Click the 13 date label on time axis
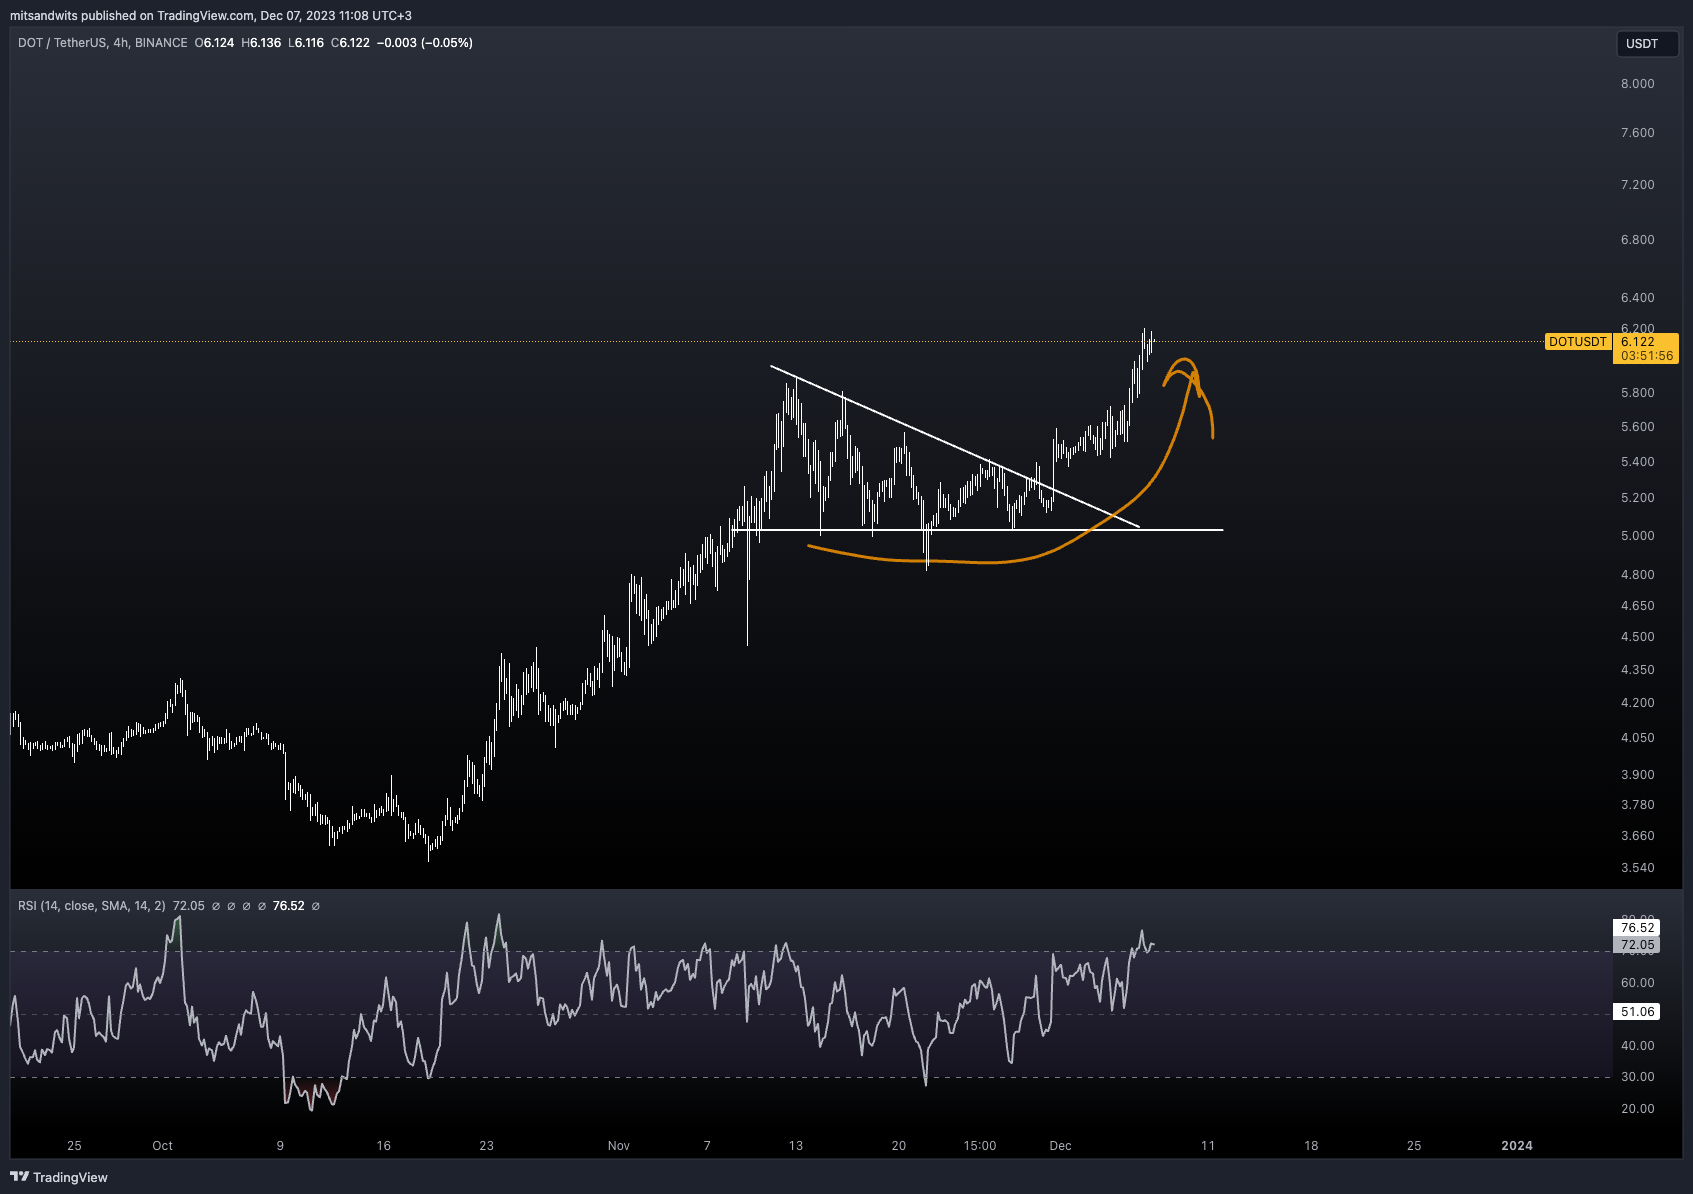The image size is (1693, 1194). (796, 1146)
